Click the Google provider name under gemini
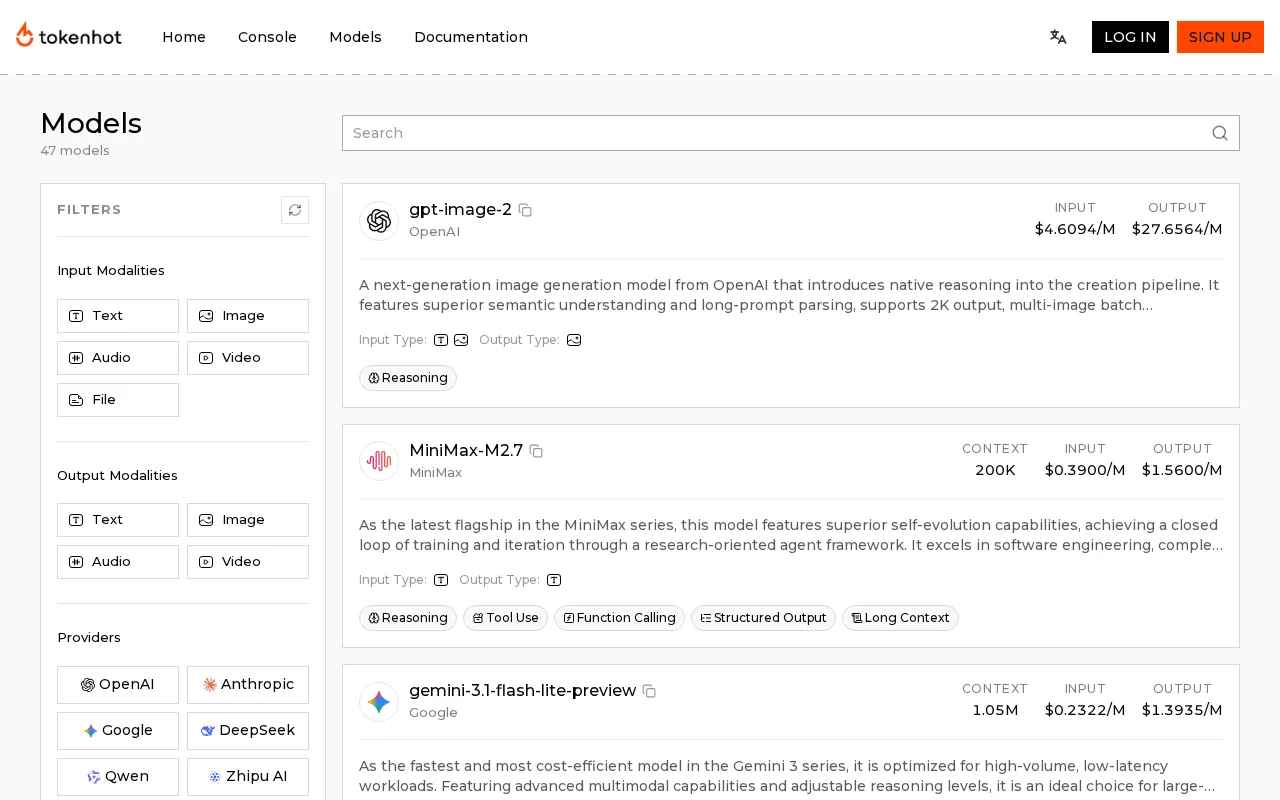Viewport: 1280px width, 800px height. [433, 713]
